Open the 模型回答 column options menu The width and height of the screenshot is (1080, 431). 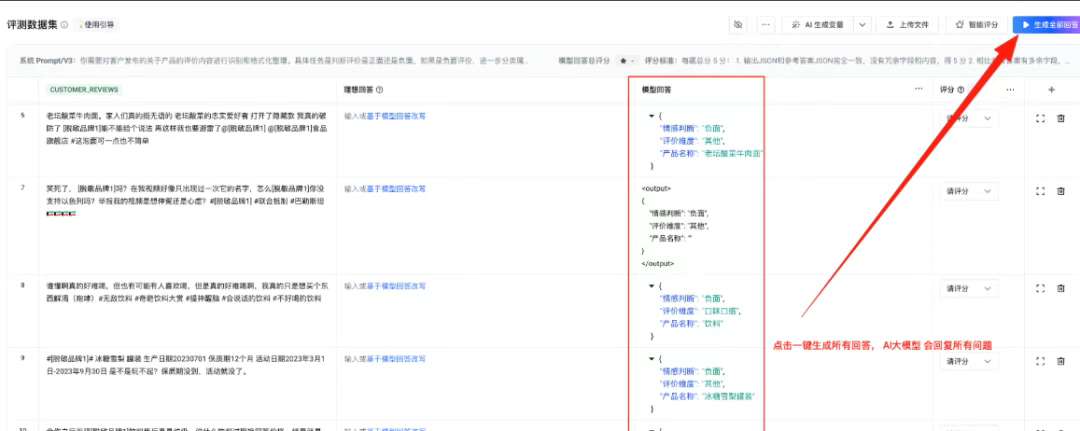[918, 89]
